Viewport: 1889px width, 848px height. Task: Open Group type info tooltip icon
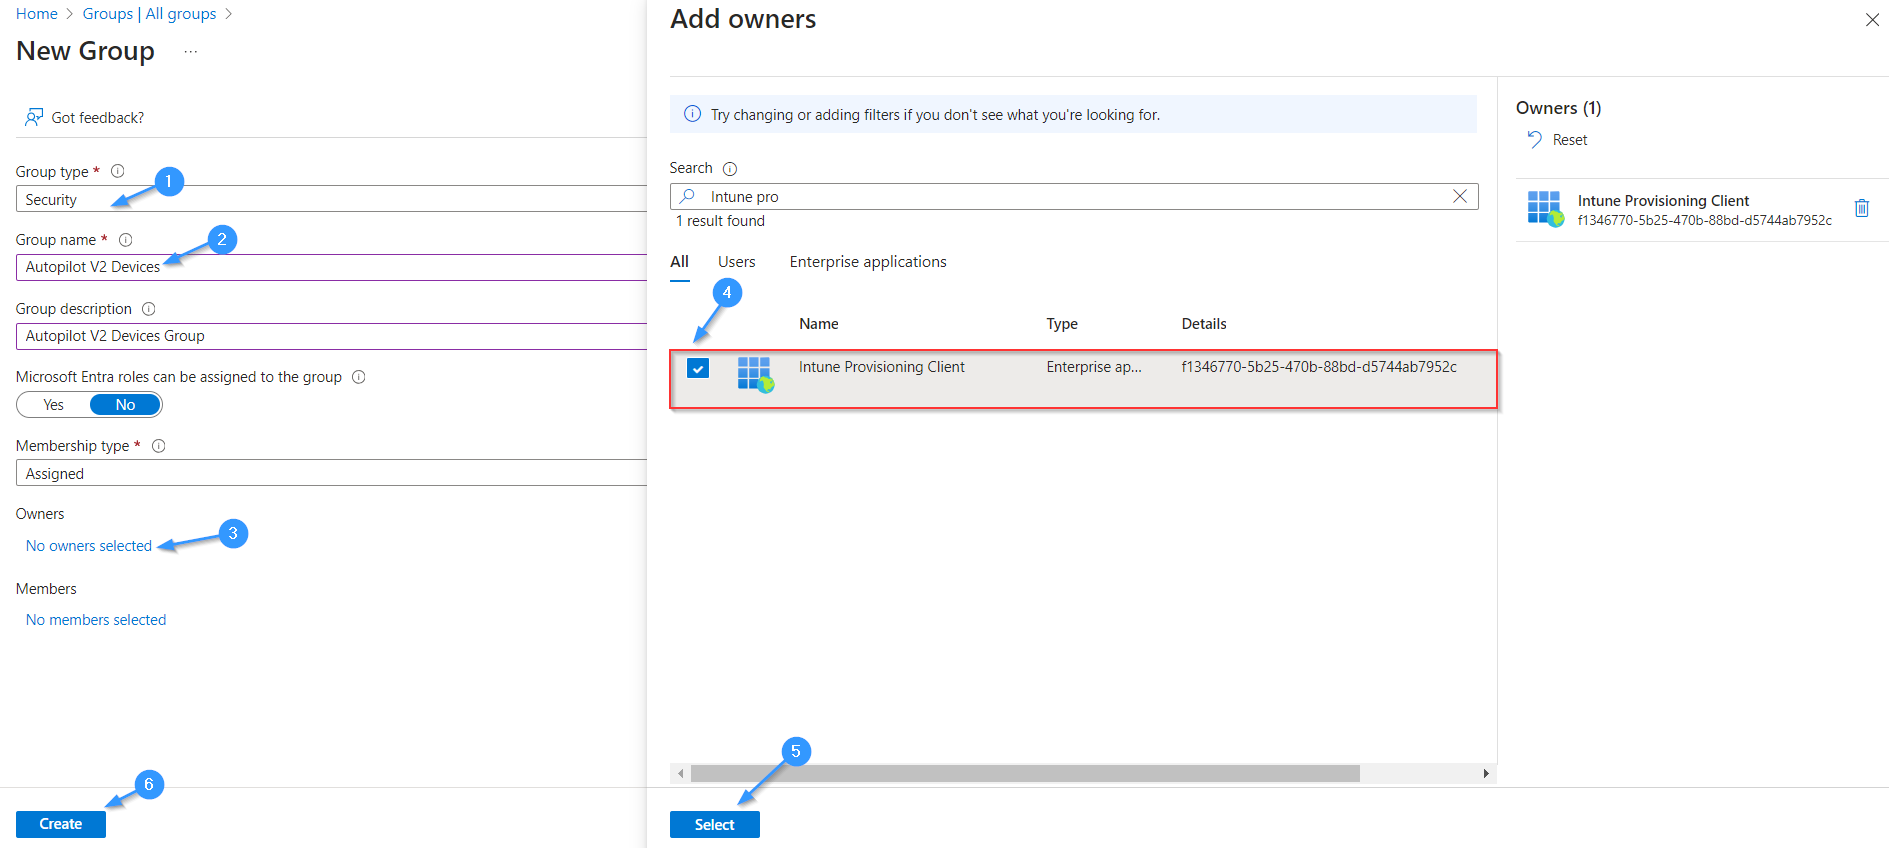click(117, 171)
